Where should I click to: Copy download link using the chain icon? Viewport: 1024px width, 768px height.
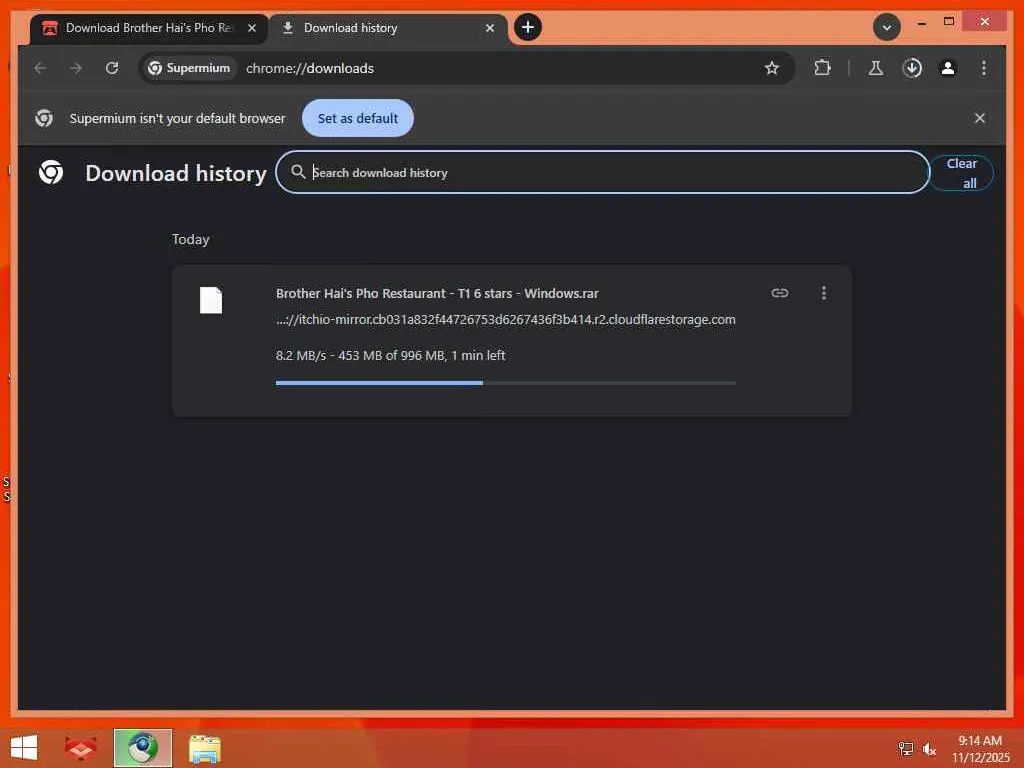click(x=779, y=293)
